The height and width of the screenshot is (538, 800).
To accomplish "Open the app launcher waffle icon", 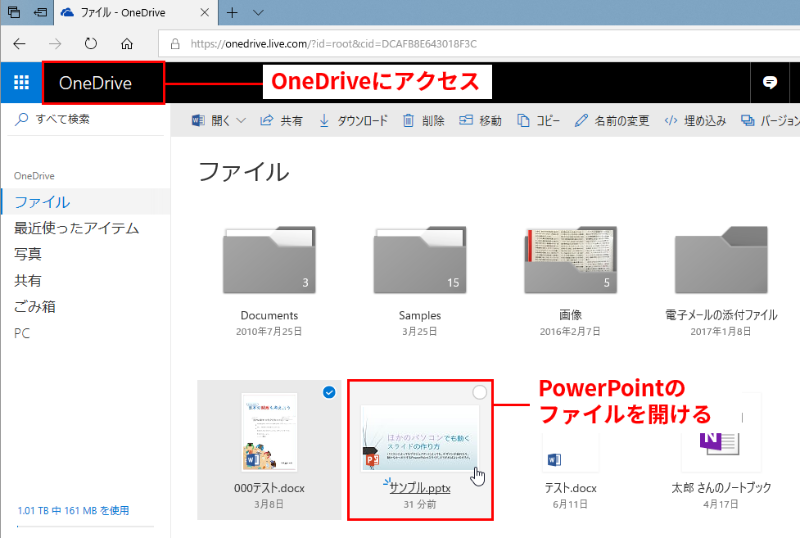I will [x=21, y=83].
